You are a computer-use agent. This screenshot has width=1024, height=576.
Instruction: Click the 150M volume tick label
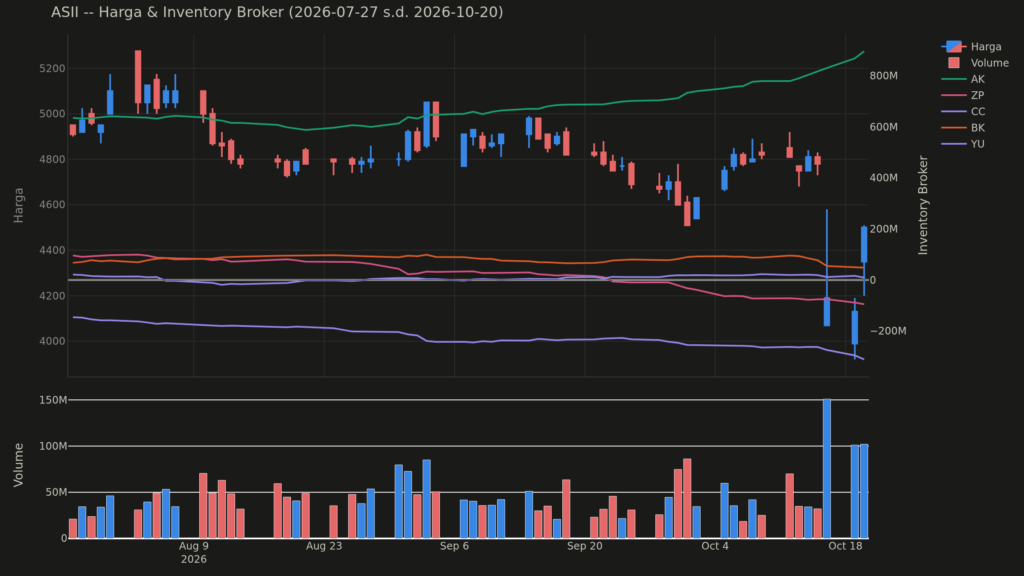pyautogui.click(x=54, y=400)
